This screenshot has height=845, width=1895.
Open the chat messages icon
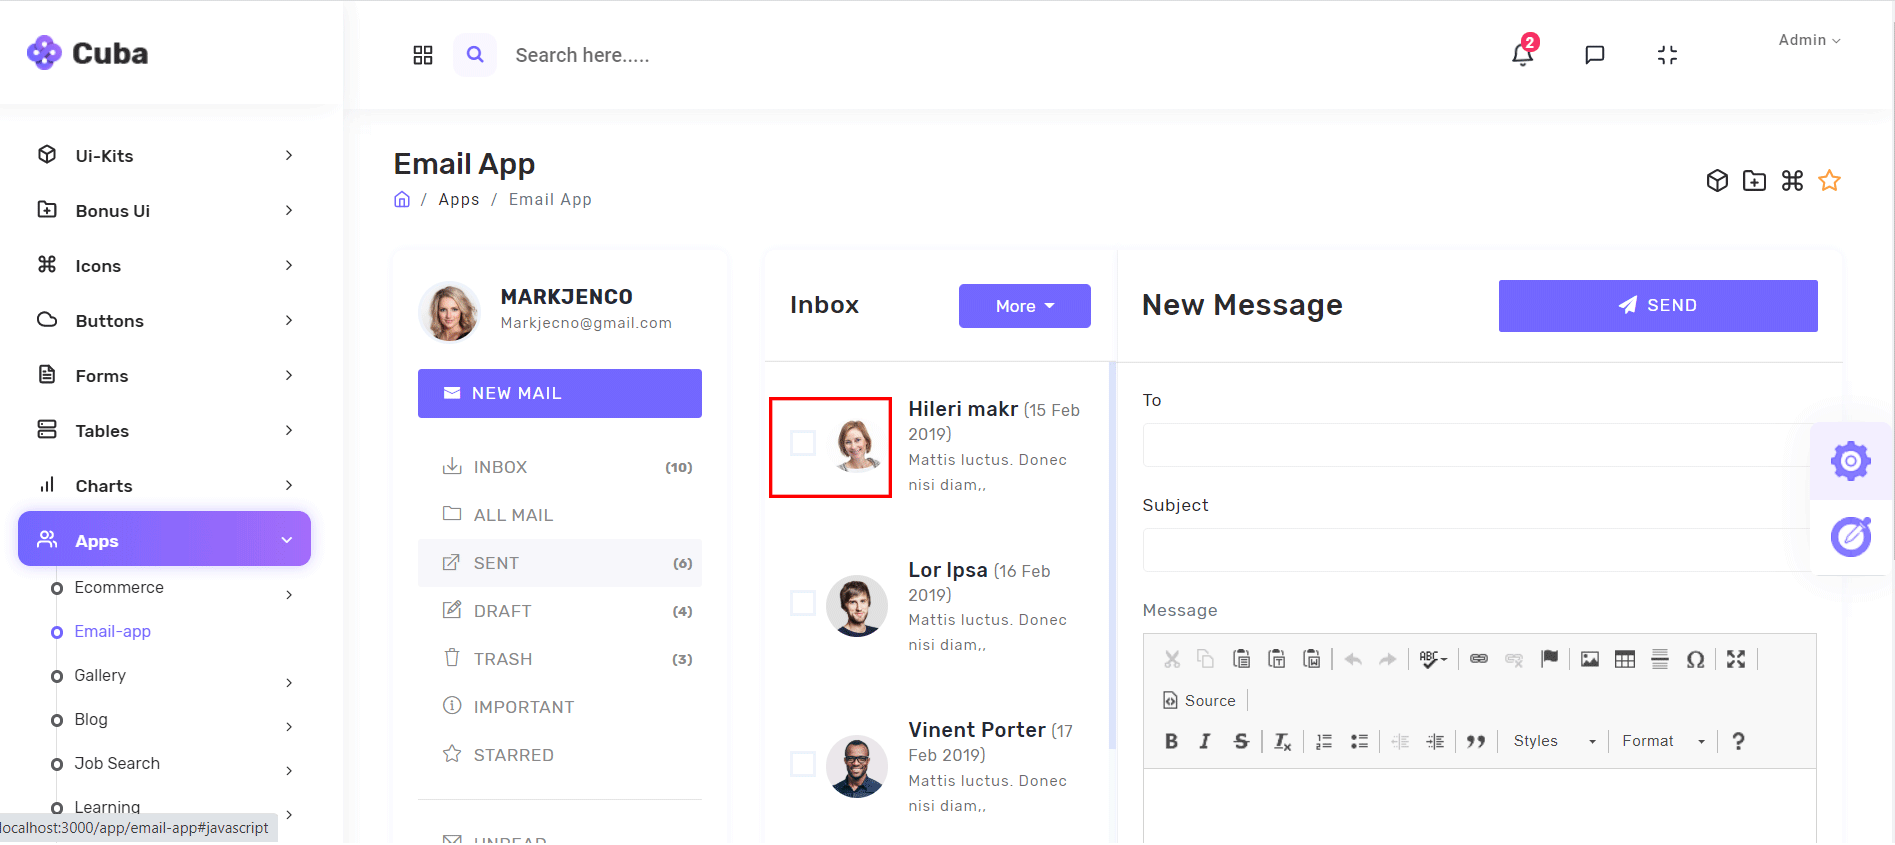coord(1595,55)
